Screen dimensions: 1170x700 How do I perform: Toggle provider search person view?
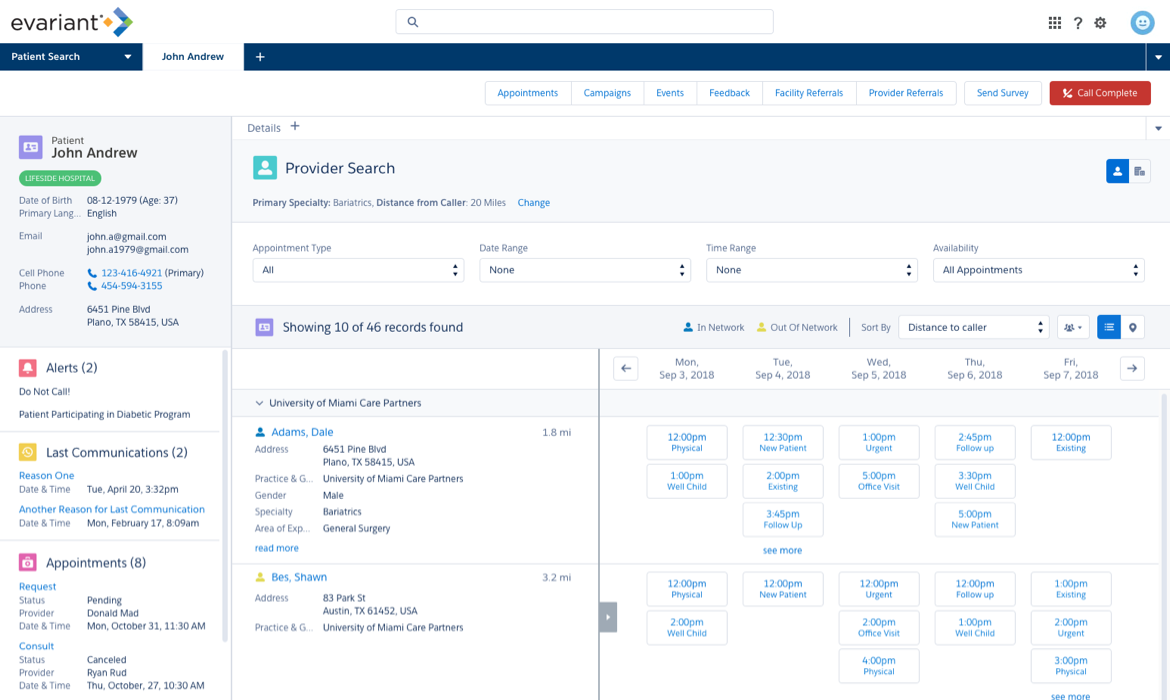[x=1118, y=171]
